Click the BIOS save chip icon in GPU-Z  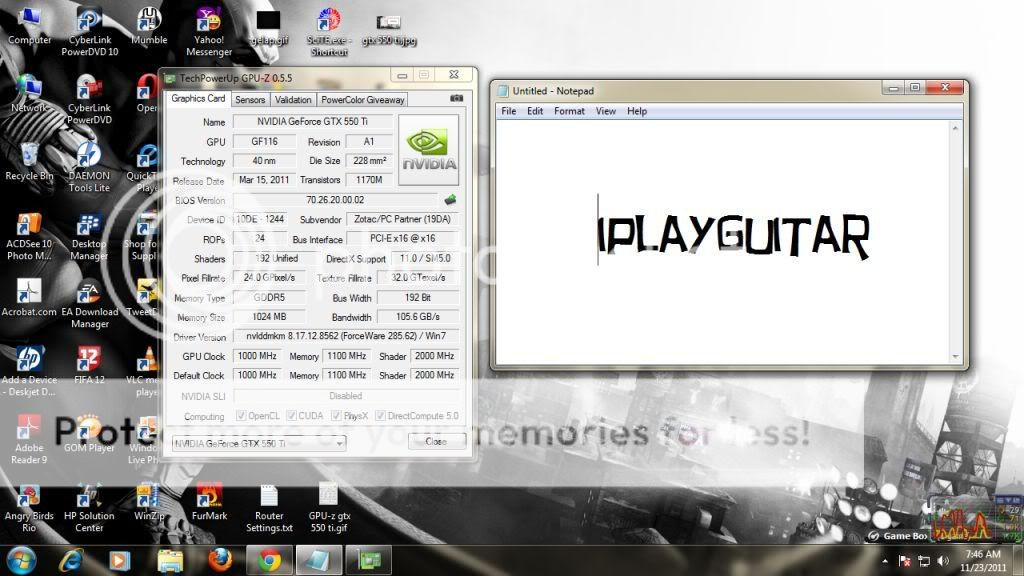coord(450,200)
